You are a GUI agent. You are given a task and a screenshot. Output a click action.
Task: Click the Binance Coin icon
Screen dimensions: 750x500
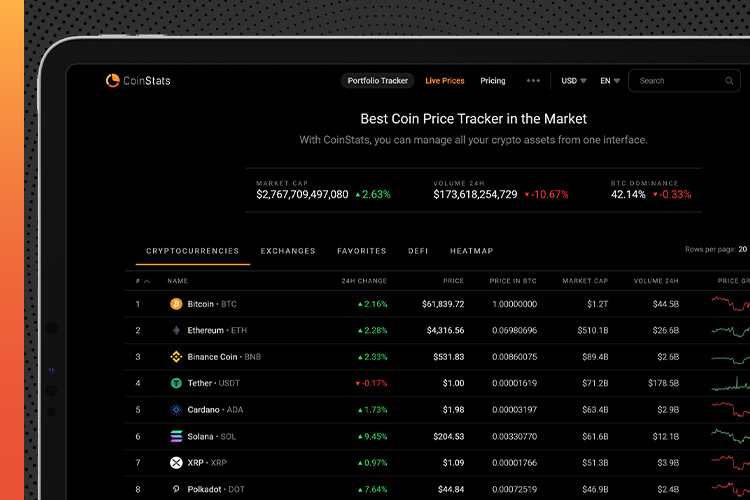pos(176,357)
